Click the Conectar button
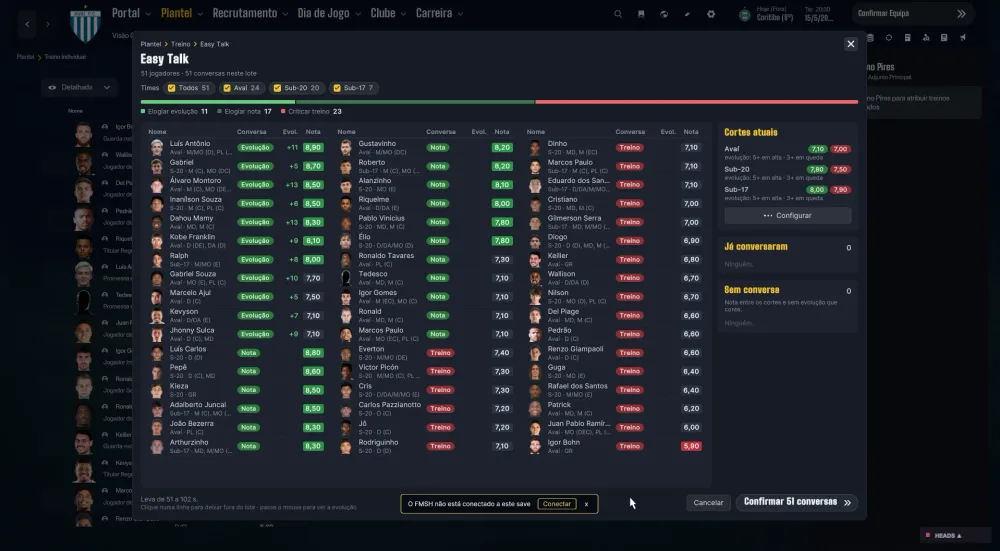Viewport: 1000px width, 551px height. tap(557, 504)
